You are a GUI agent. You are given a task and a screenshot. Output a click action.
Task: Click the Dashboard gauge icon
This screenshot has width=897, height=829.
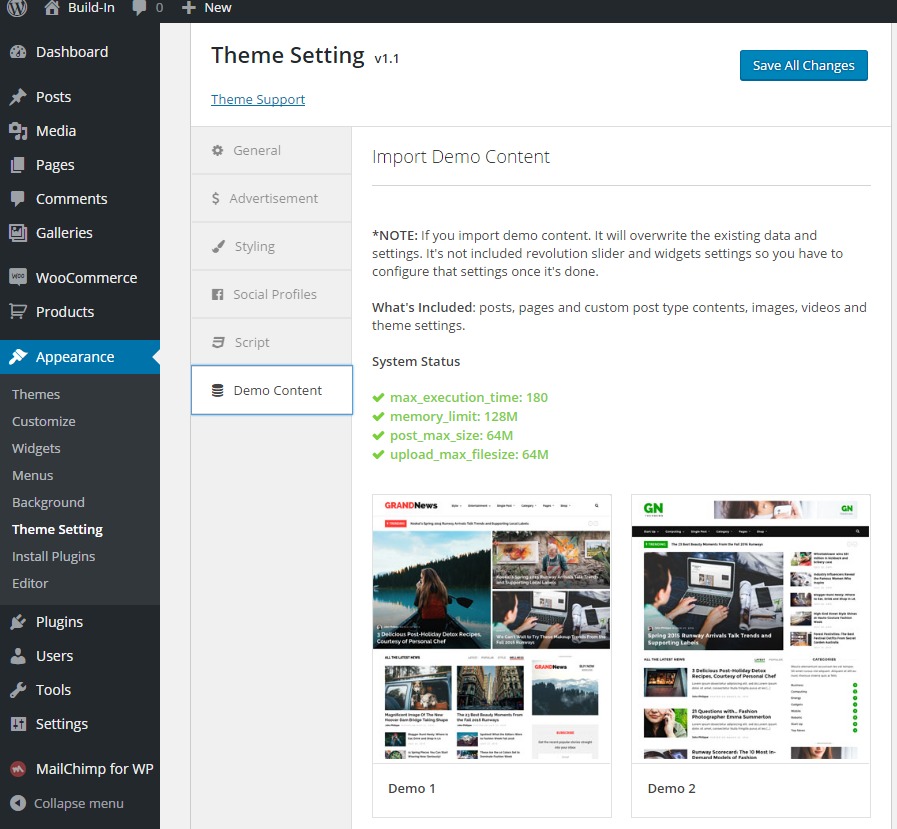(x=18, y=52)
